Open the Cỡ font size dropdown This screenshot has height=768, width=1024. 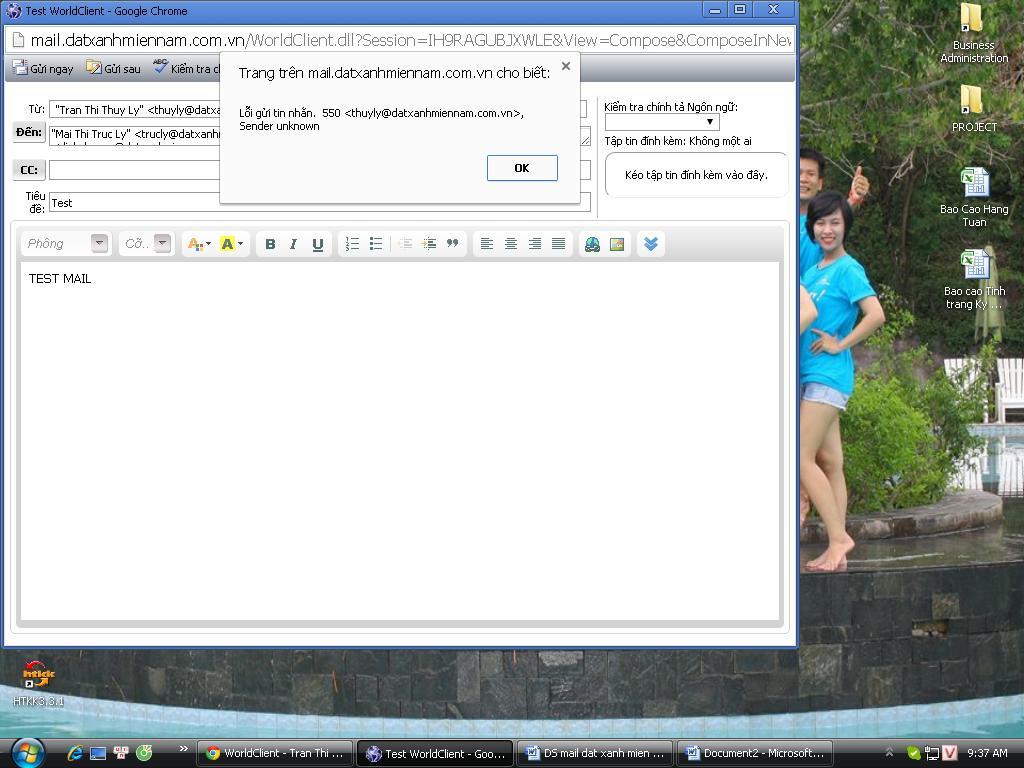point(146,244)
